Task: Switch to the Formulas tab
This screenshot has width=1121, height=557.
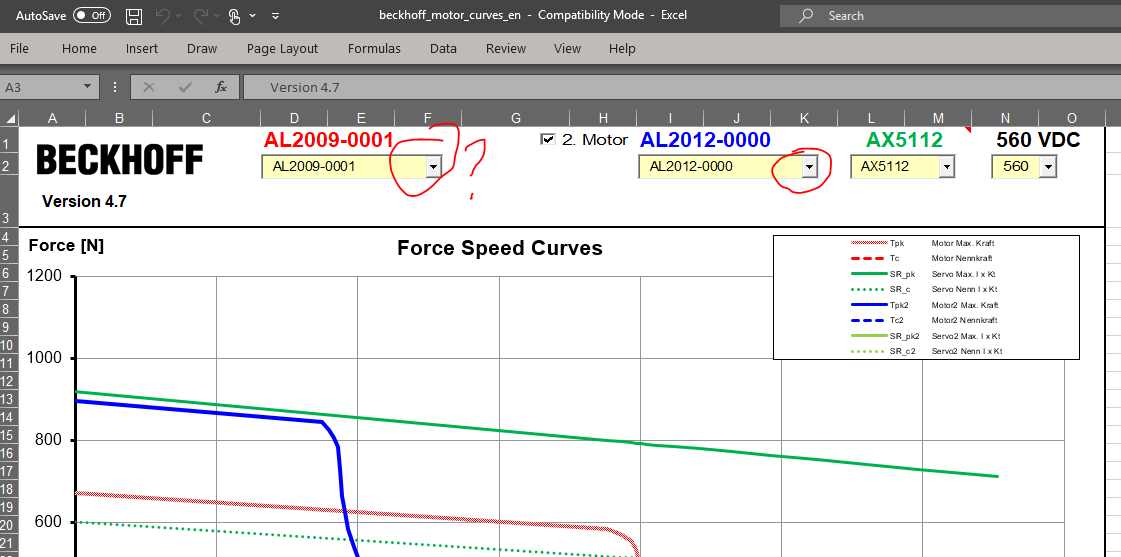Action: click(374, 49)
